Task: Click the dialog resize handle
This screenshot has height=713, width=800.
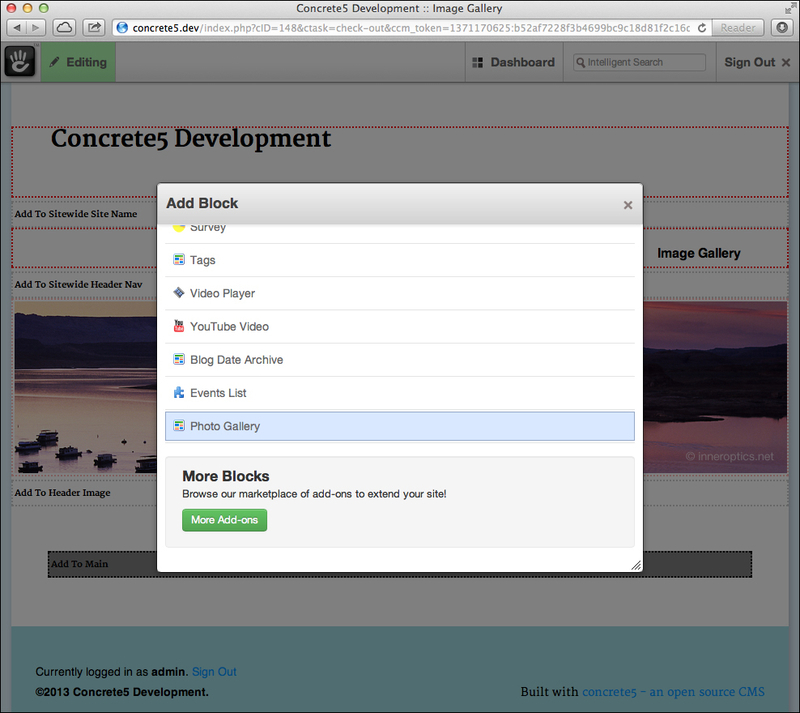Action: 636,565
